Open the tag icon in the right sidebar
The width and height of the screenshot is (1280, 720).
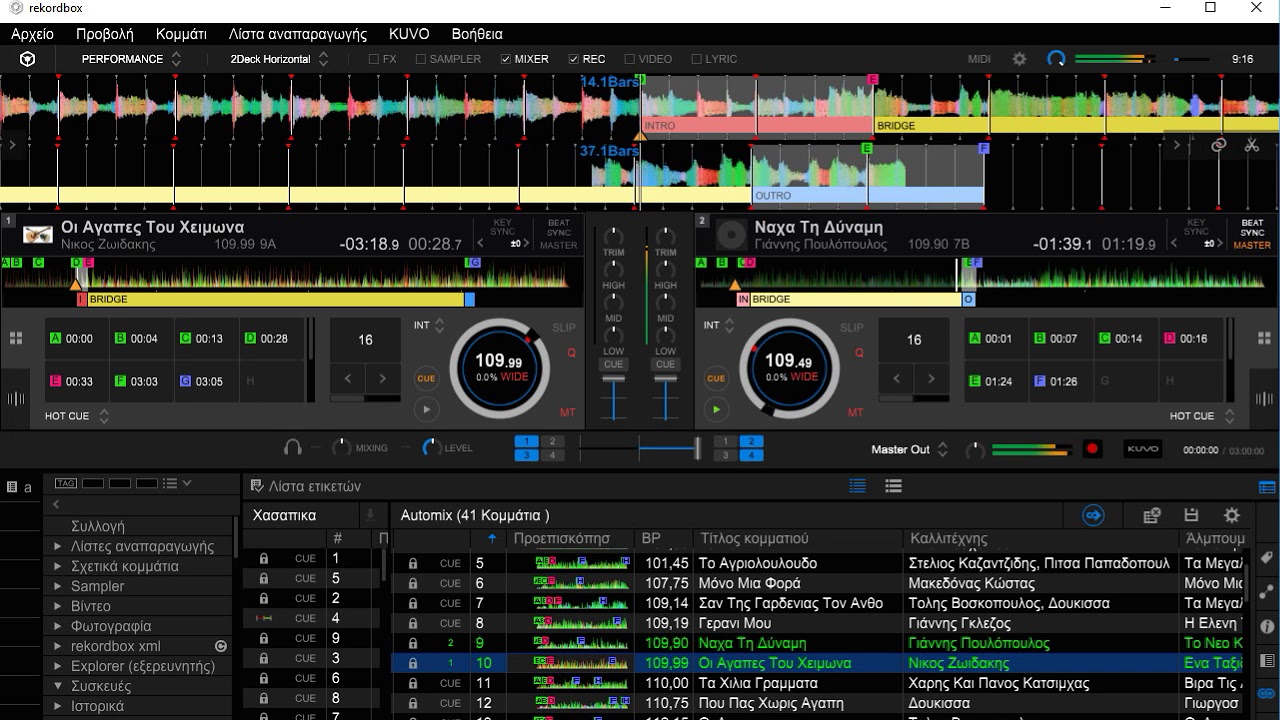pos(1266,558)
